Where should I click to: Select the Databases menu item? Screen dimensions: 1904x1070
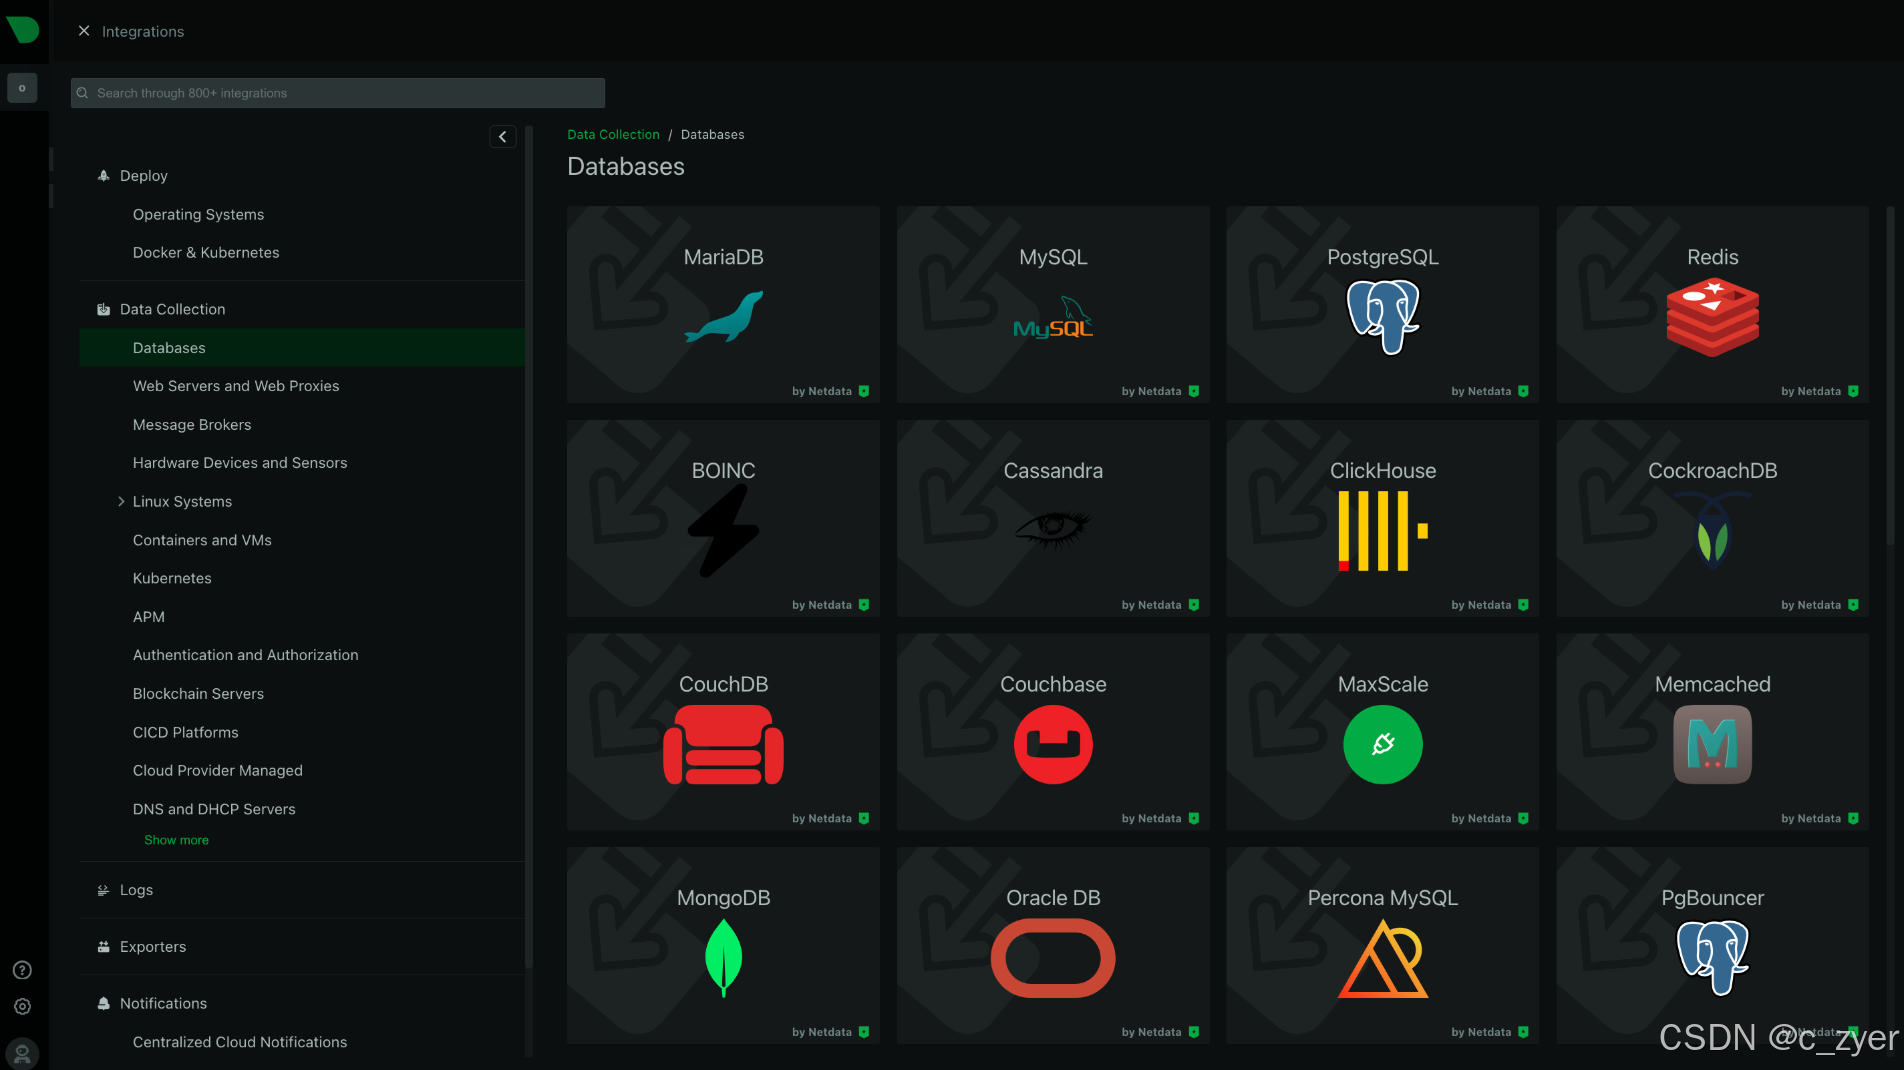tap(301, 348)
